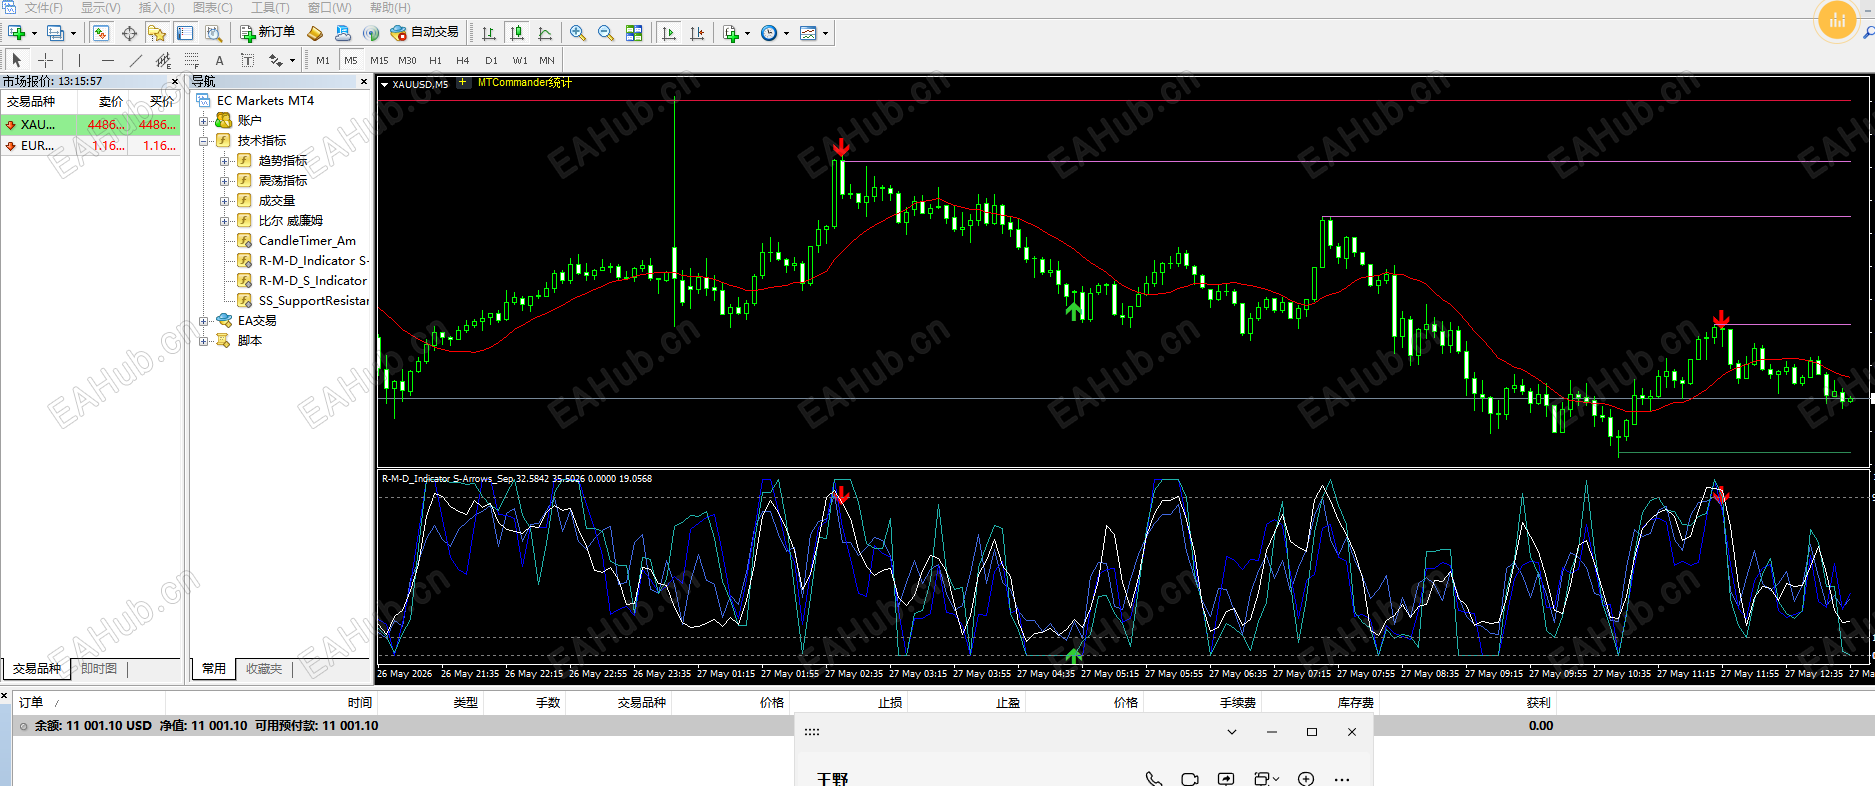This screenshot has height=786, width=1875.
Task: Select the trendline drawing tool
Action: pyautogui.click(x=136, y=60)
